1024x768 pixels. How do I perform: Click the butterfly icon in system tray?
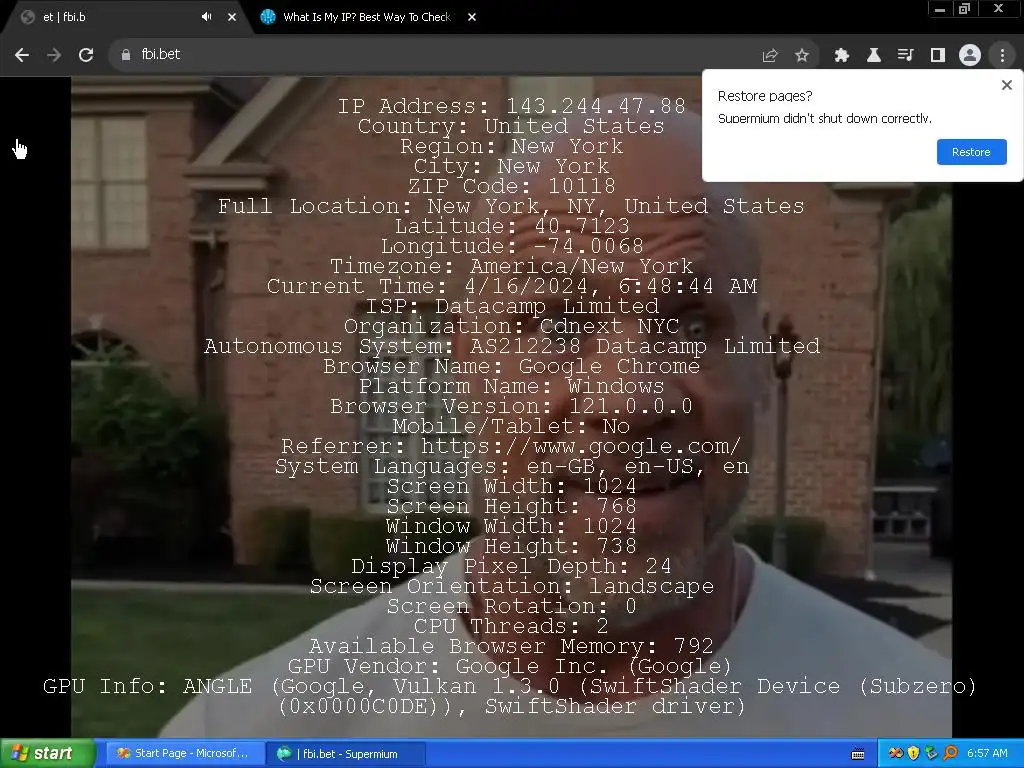tap(896, 754)
